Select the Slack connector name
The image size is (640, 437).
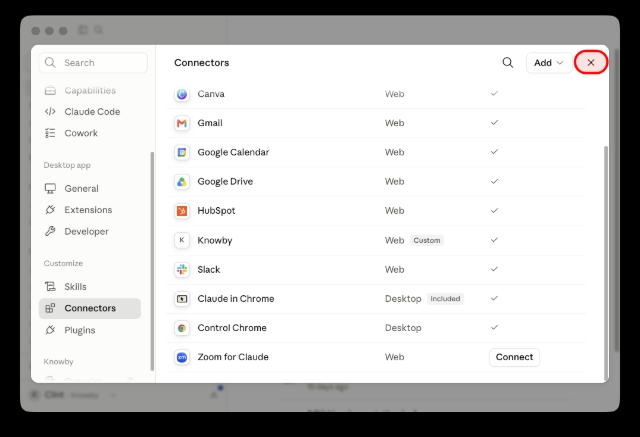tap(209, 269)
